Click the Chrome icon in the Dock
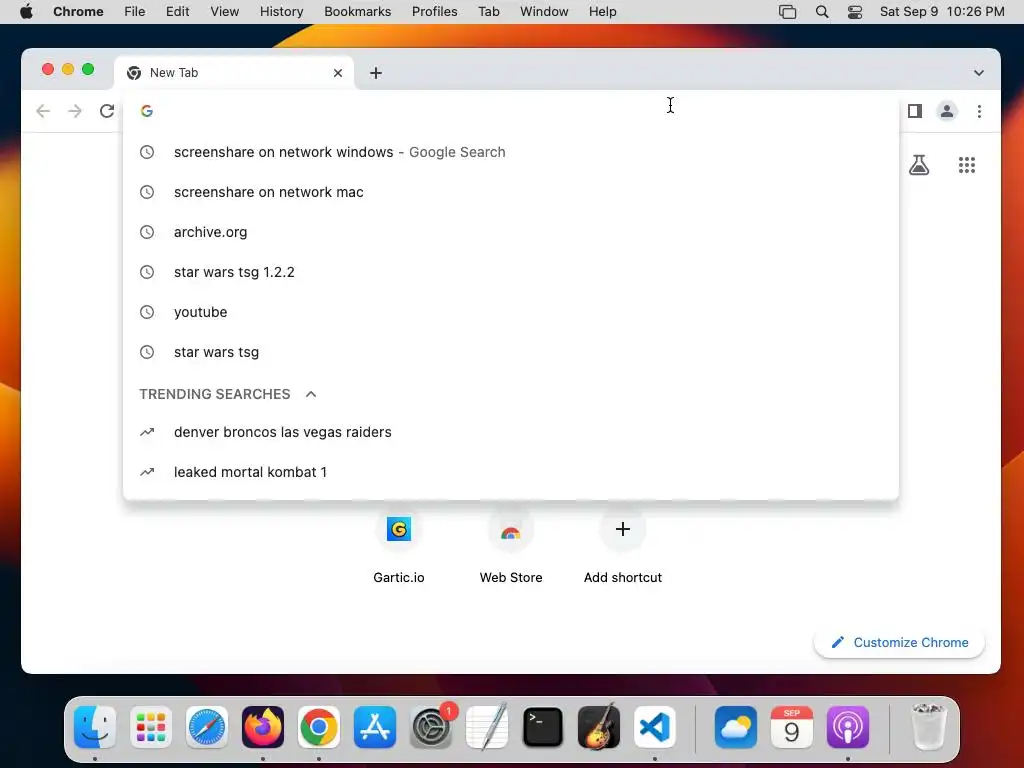This screenshot has height=768, width=1024. tap(319, 727)
